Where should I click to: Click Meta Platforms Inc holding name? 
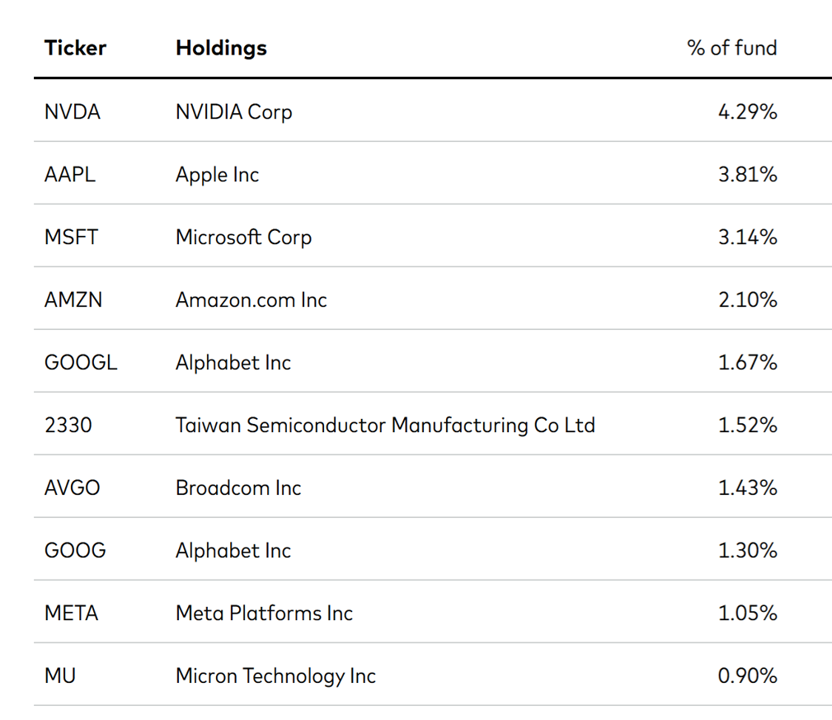pyautogui.click(x=264, y=613)
